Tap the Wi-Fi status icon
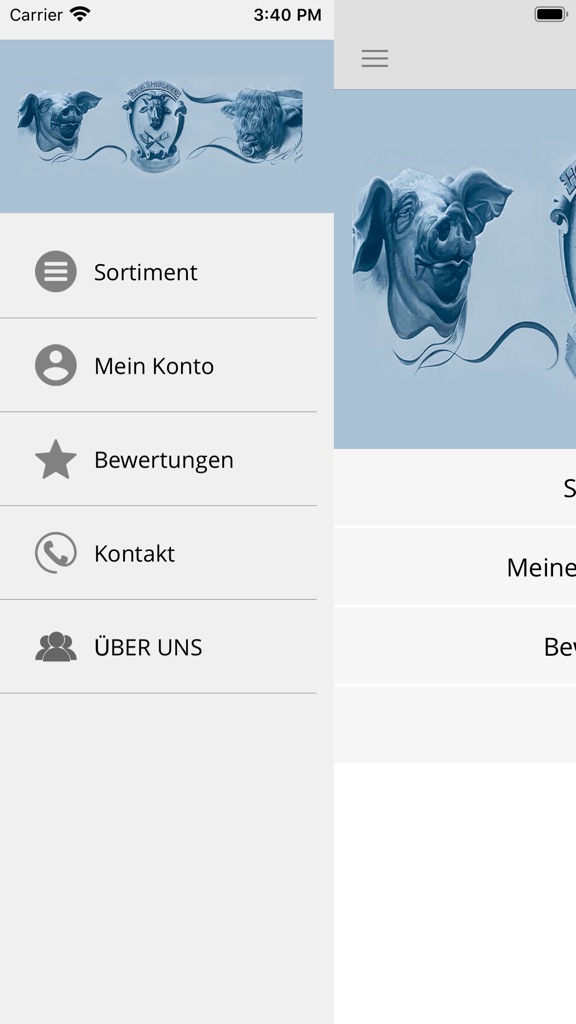 (x=80, y=14)
